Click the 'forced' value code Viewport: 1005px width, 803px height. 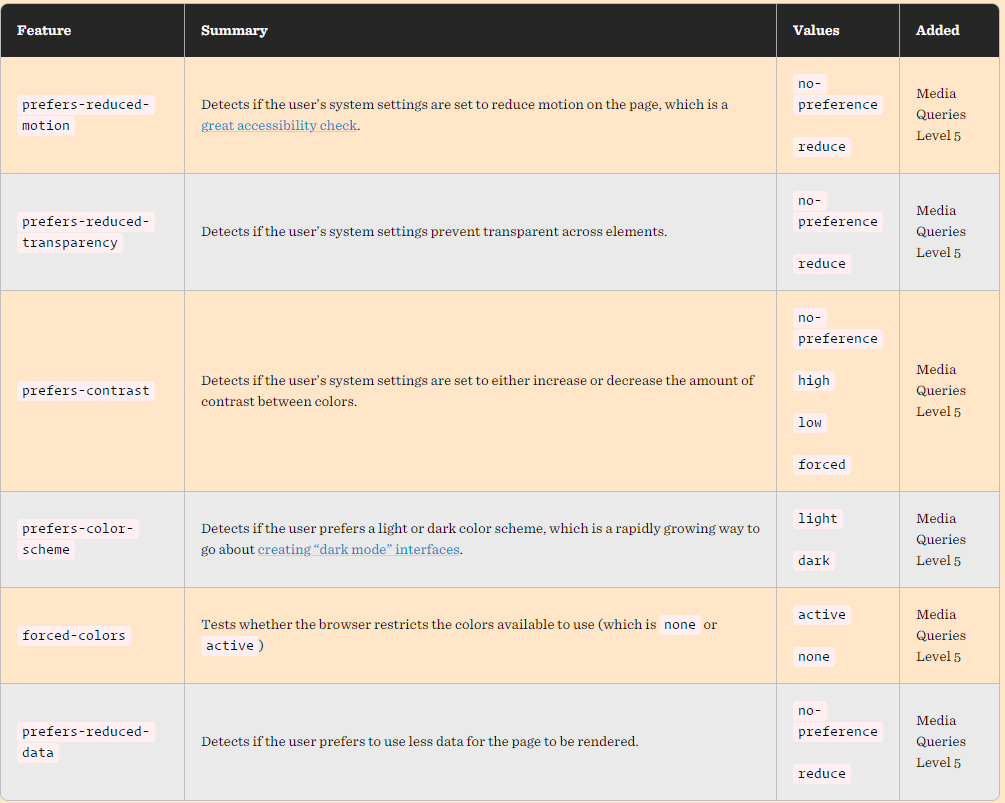point(822,465)
